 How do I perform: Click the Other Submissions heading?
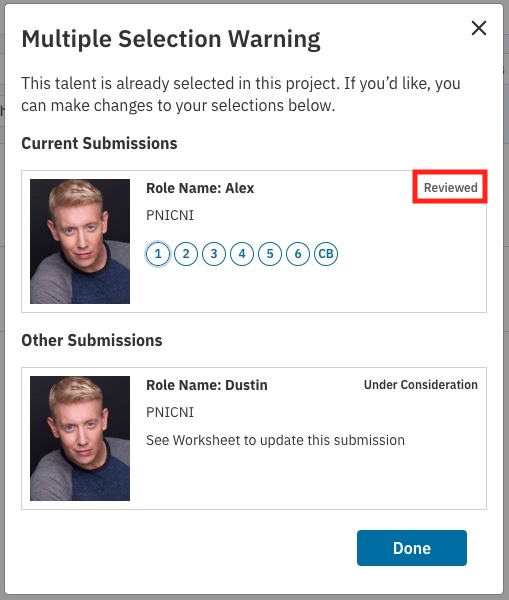click(92, 340)
